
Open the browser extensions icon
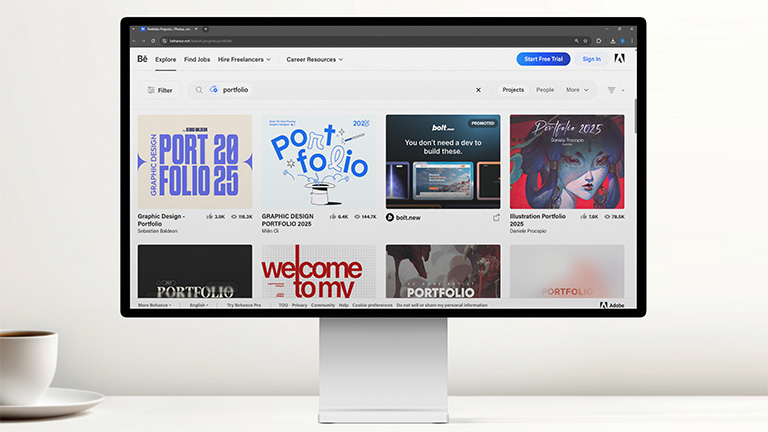coord(599,41)
